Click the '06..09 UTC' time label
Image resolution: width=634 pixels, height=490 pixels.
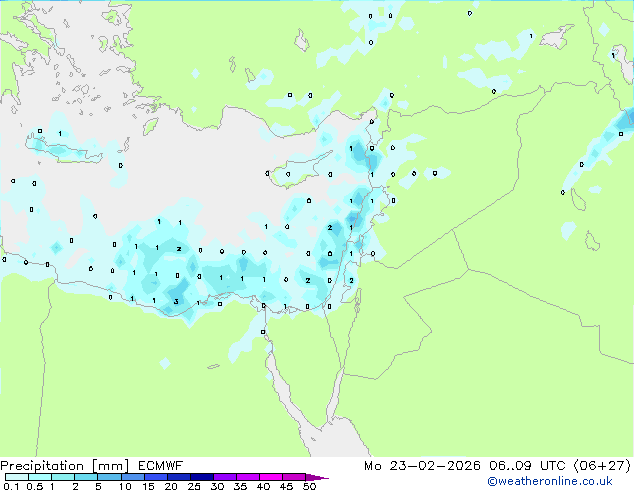(x=527, y=466)
